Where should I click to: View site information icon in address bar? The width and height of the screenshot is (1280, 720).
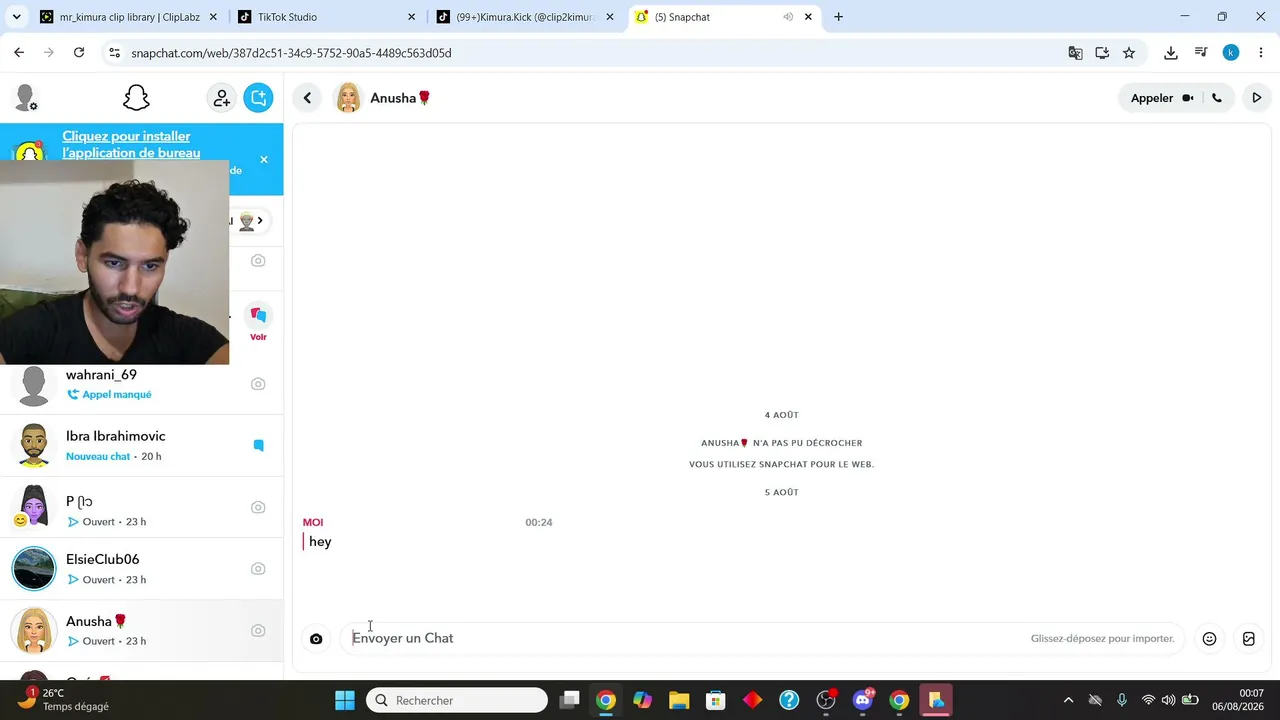pos(115,53)
